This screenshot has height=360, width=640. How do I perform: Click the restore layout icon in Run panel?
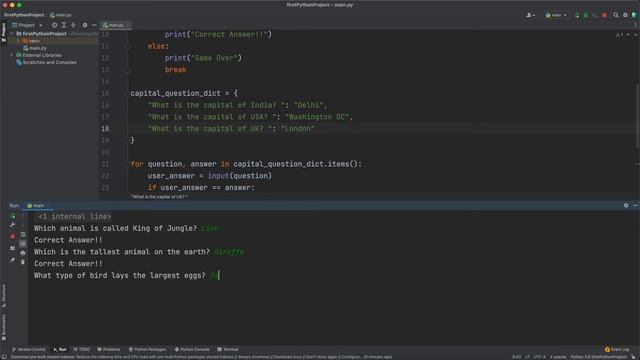point(13,248)
